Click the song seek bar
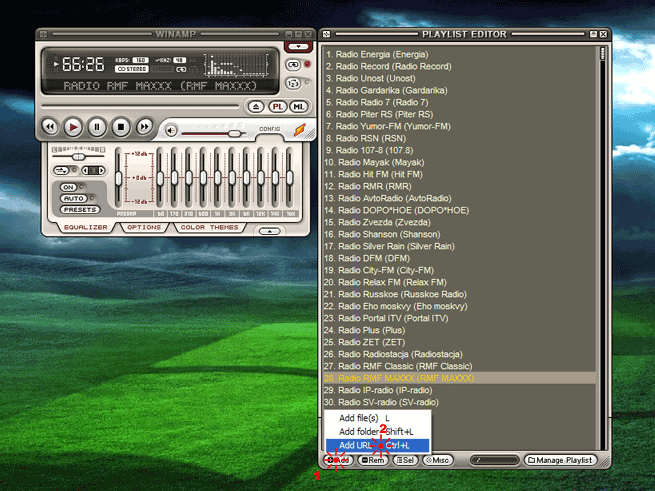The width and height of the screenshot is (655, 491). (140, 106)
